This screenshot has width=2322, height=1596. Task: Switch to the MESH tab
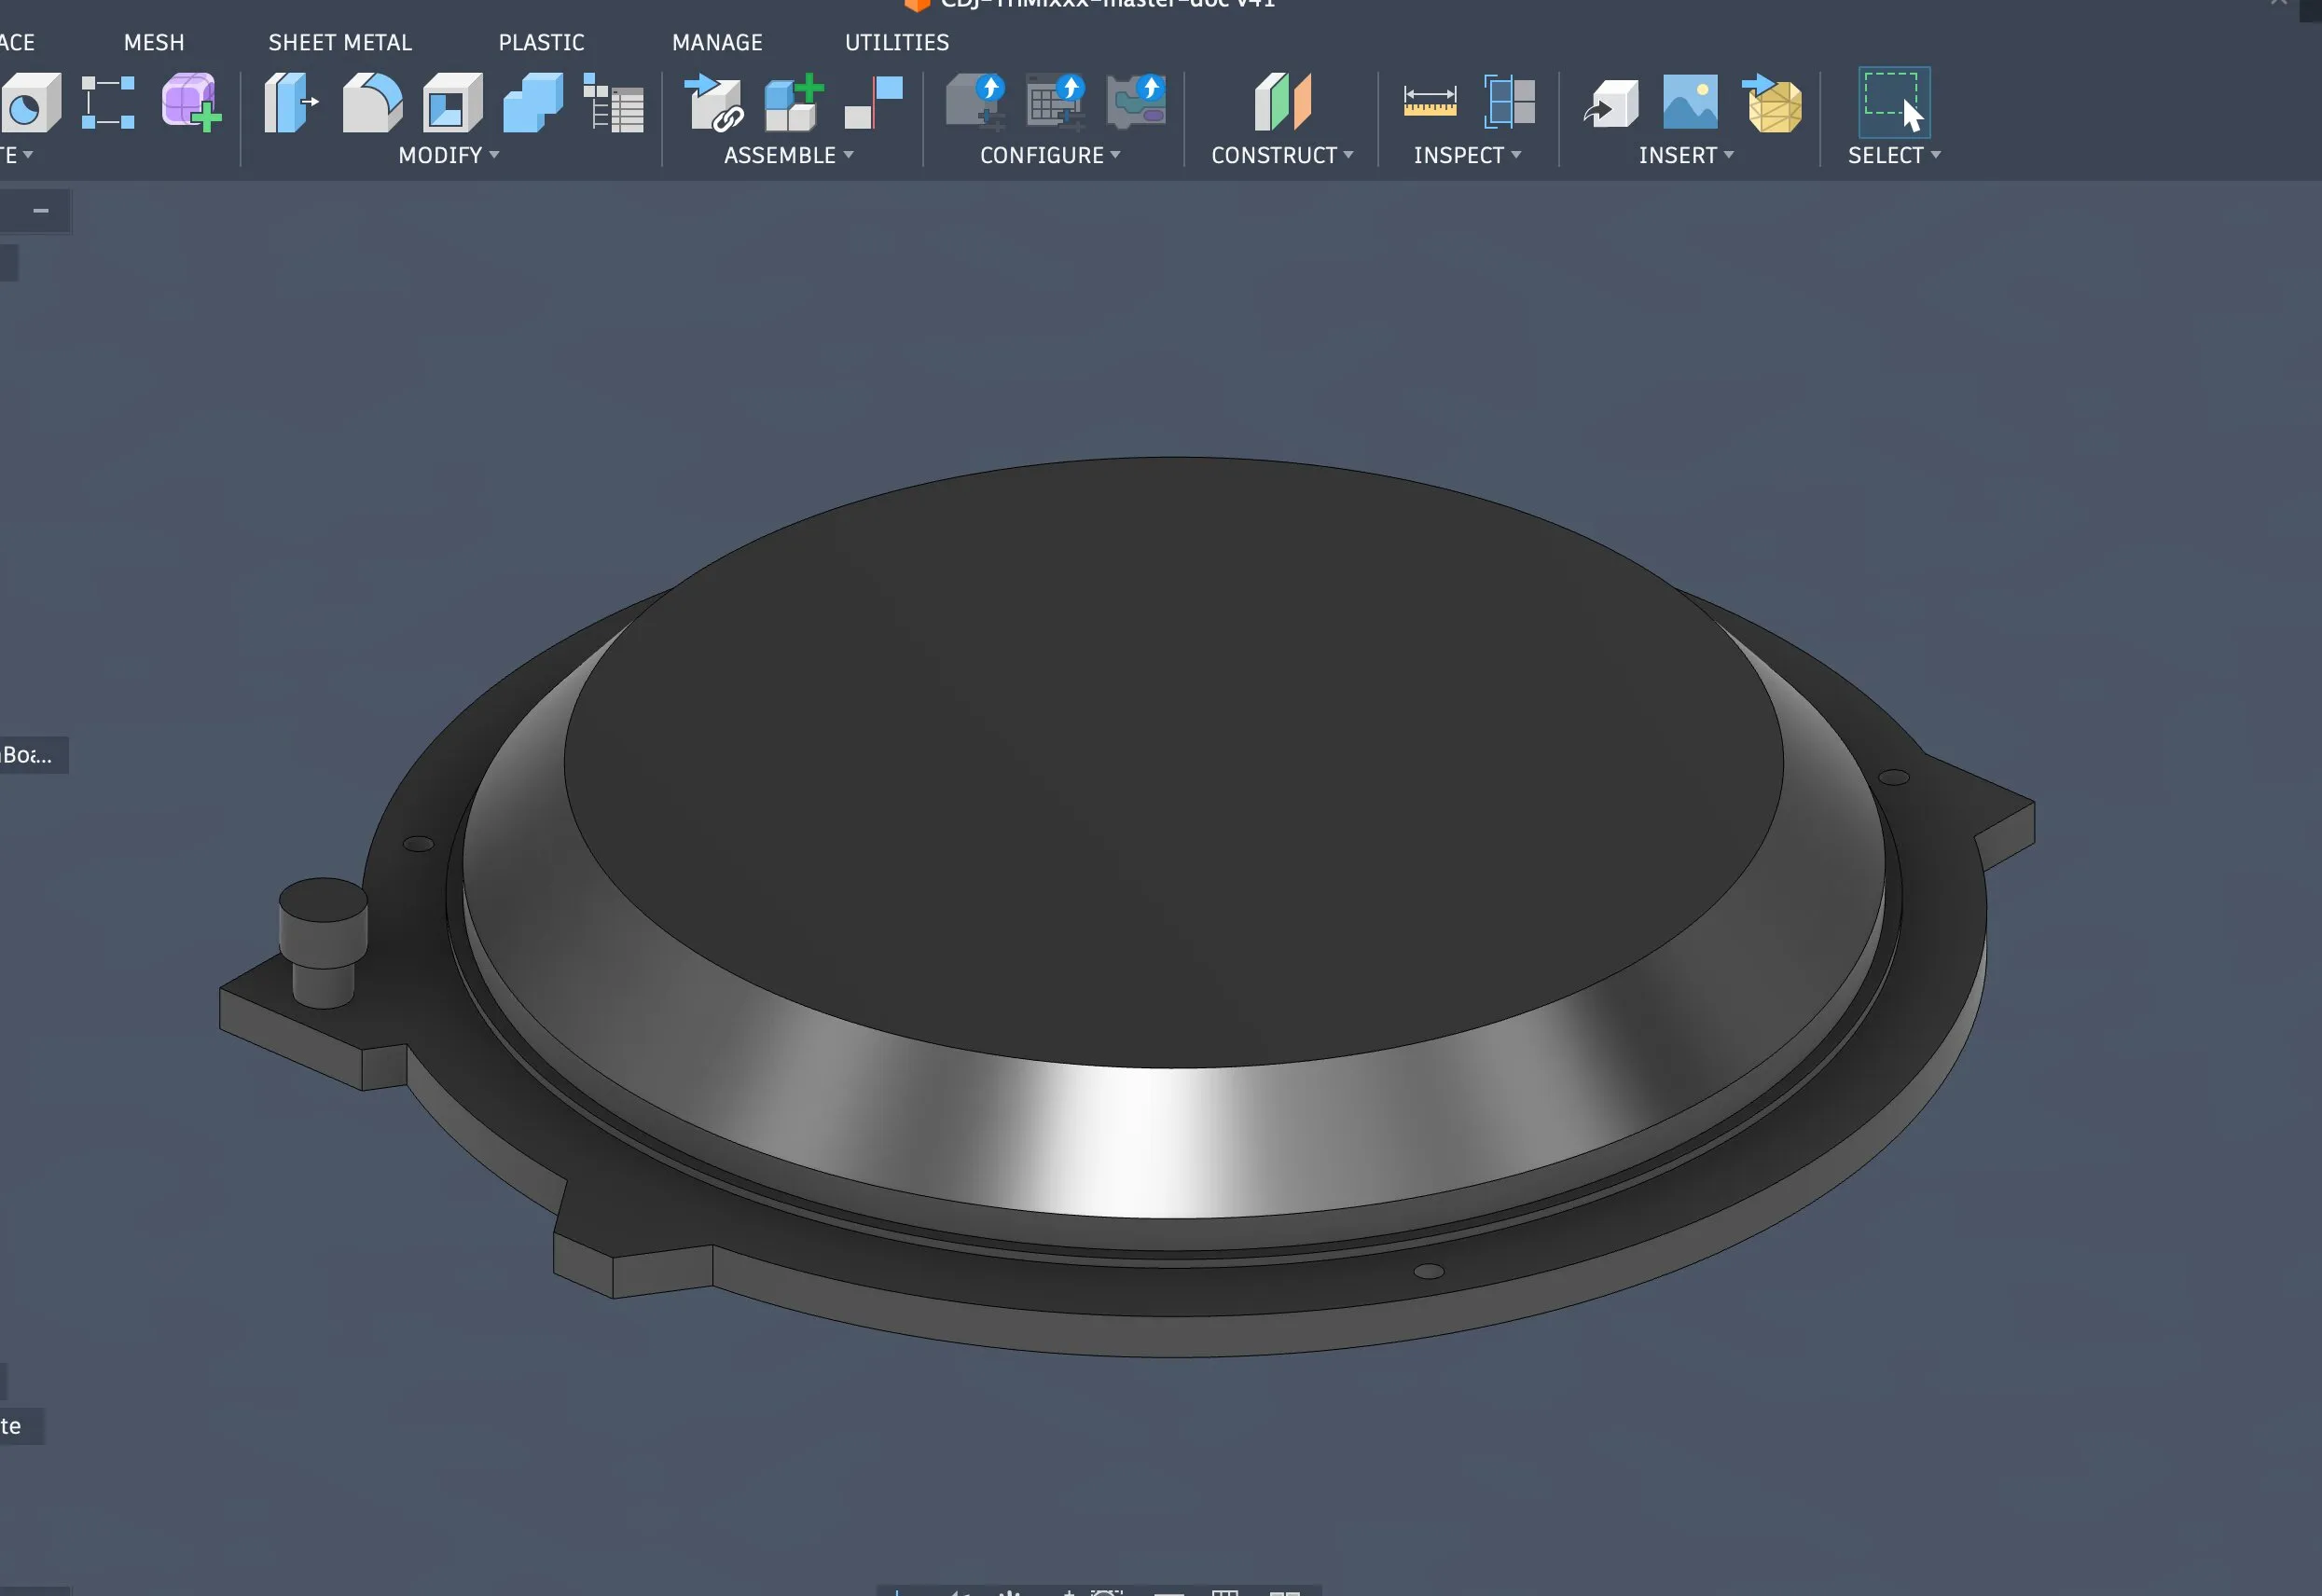click(154, 42)
